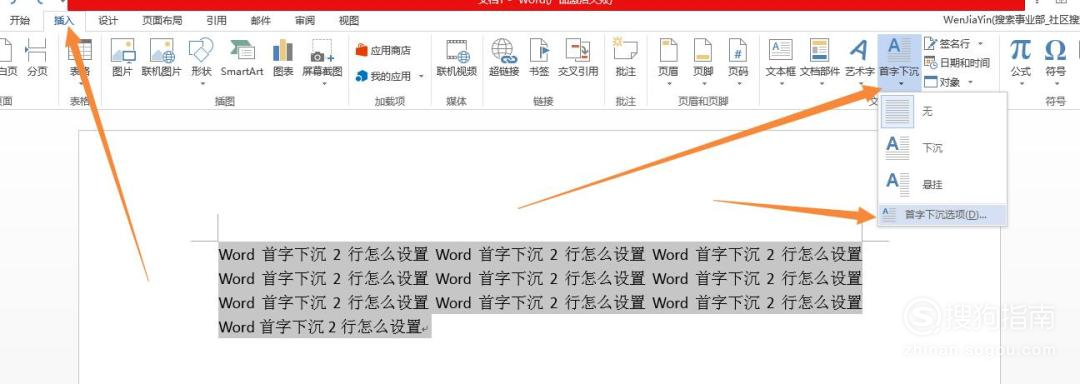Expand the 对象 dropdown arrow
Image resolution: width=1080 pixels, height=384 pixels.
(x=970, y=82)
